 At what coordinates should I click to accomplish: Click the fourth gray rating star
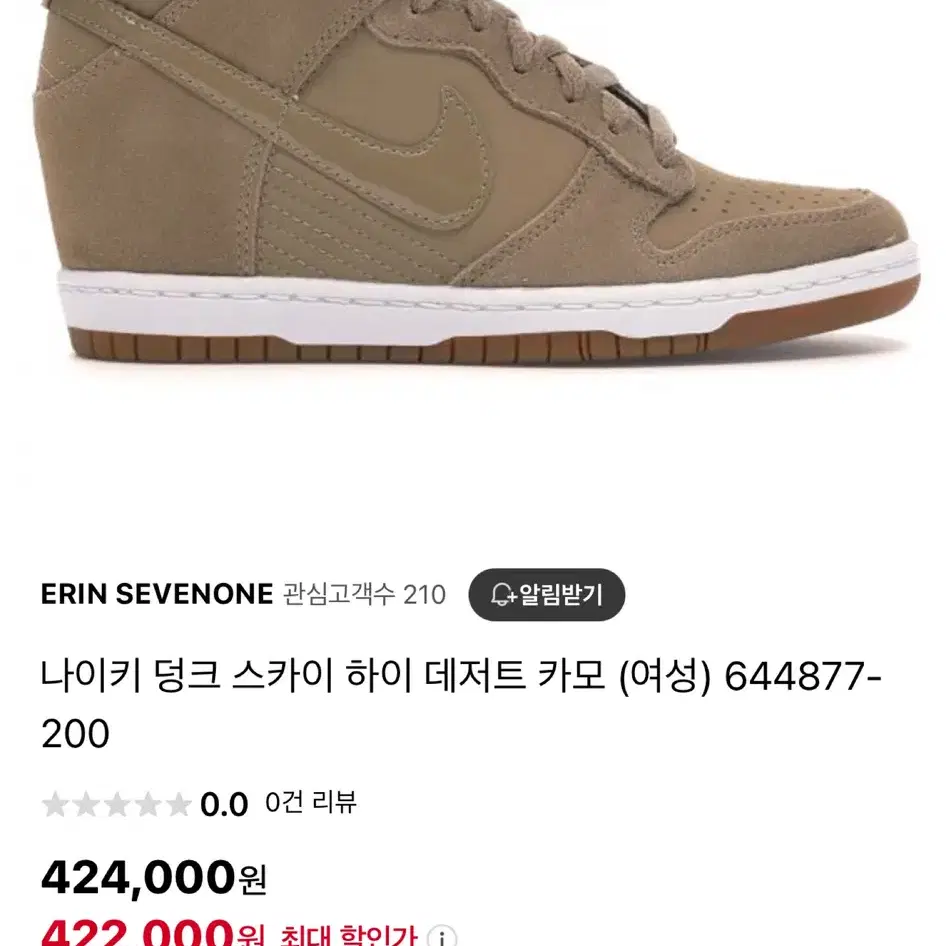click(x=147, y=804)
